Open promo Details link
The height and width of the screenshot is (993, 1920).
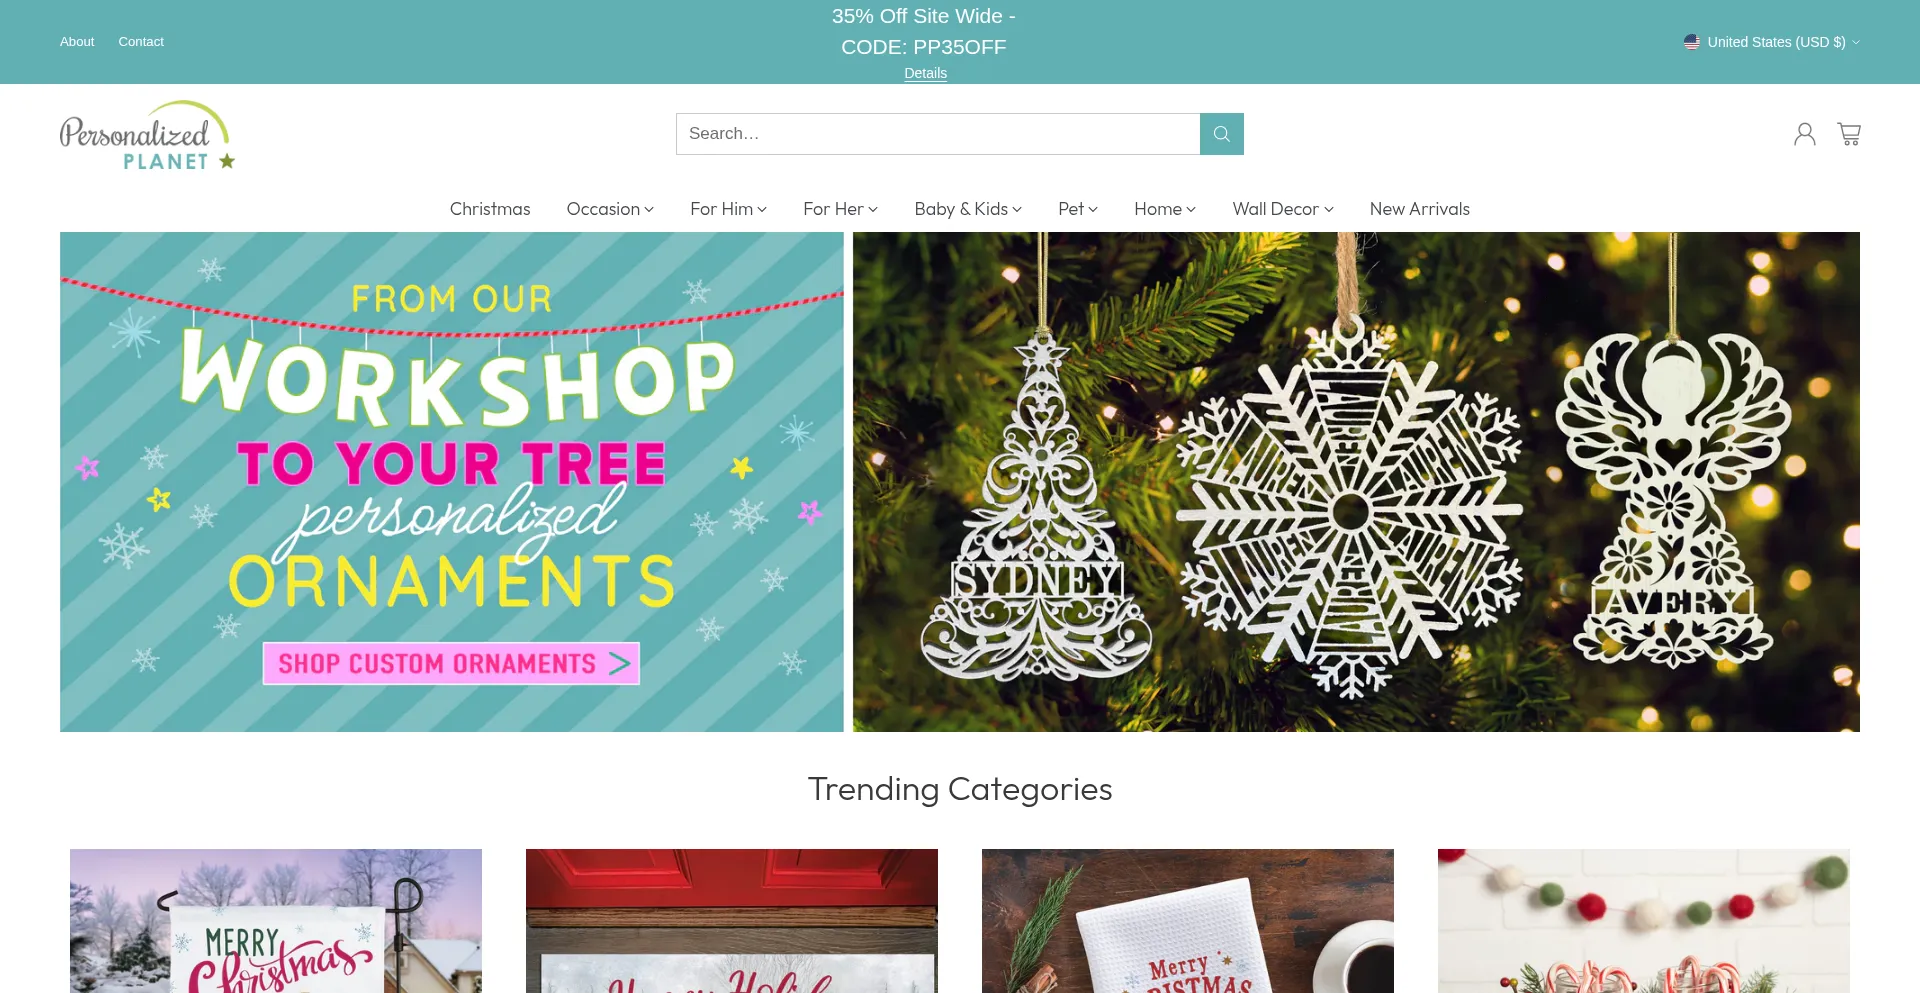coord(925,73)
